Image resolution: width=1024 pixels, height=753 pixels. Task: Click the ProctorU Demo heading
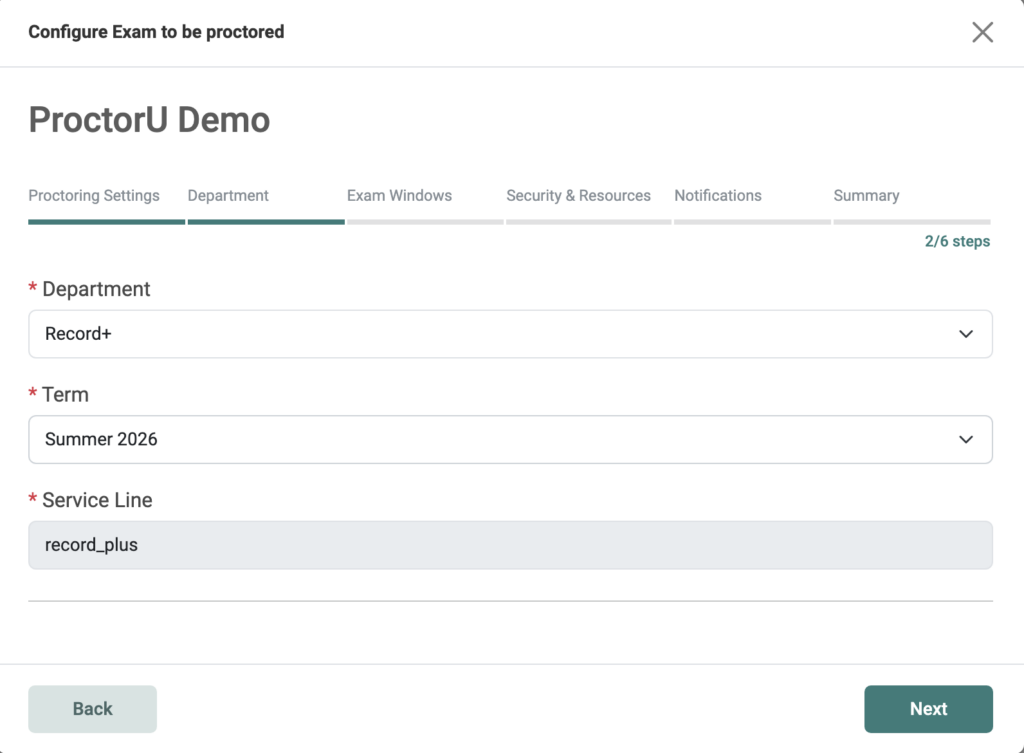(x=149, y=120)
